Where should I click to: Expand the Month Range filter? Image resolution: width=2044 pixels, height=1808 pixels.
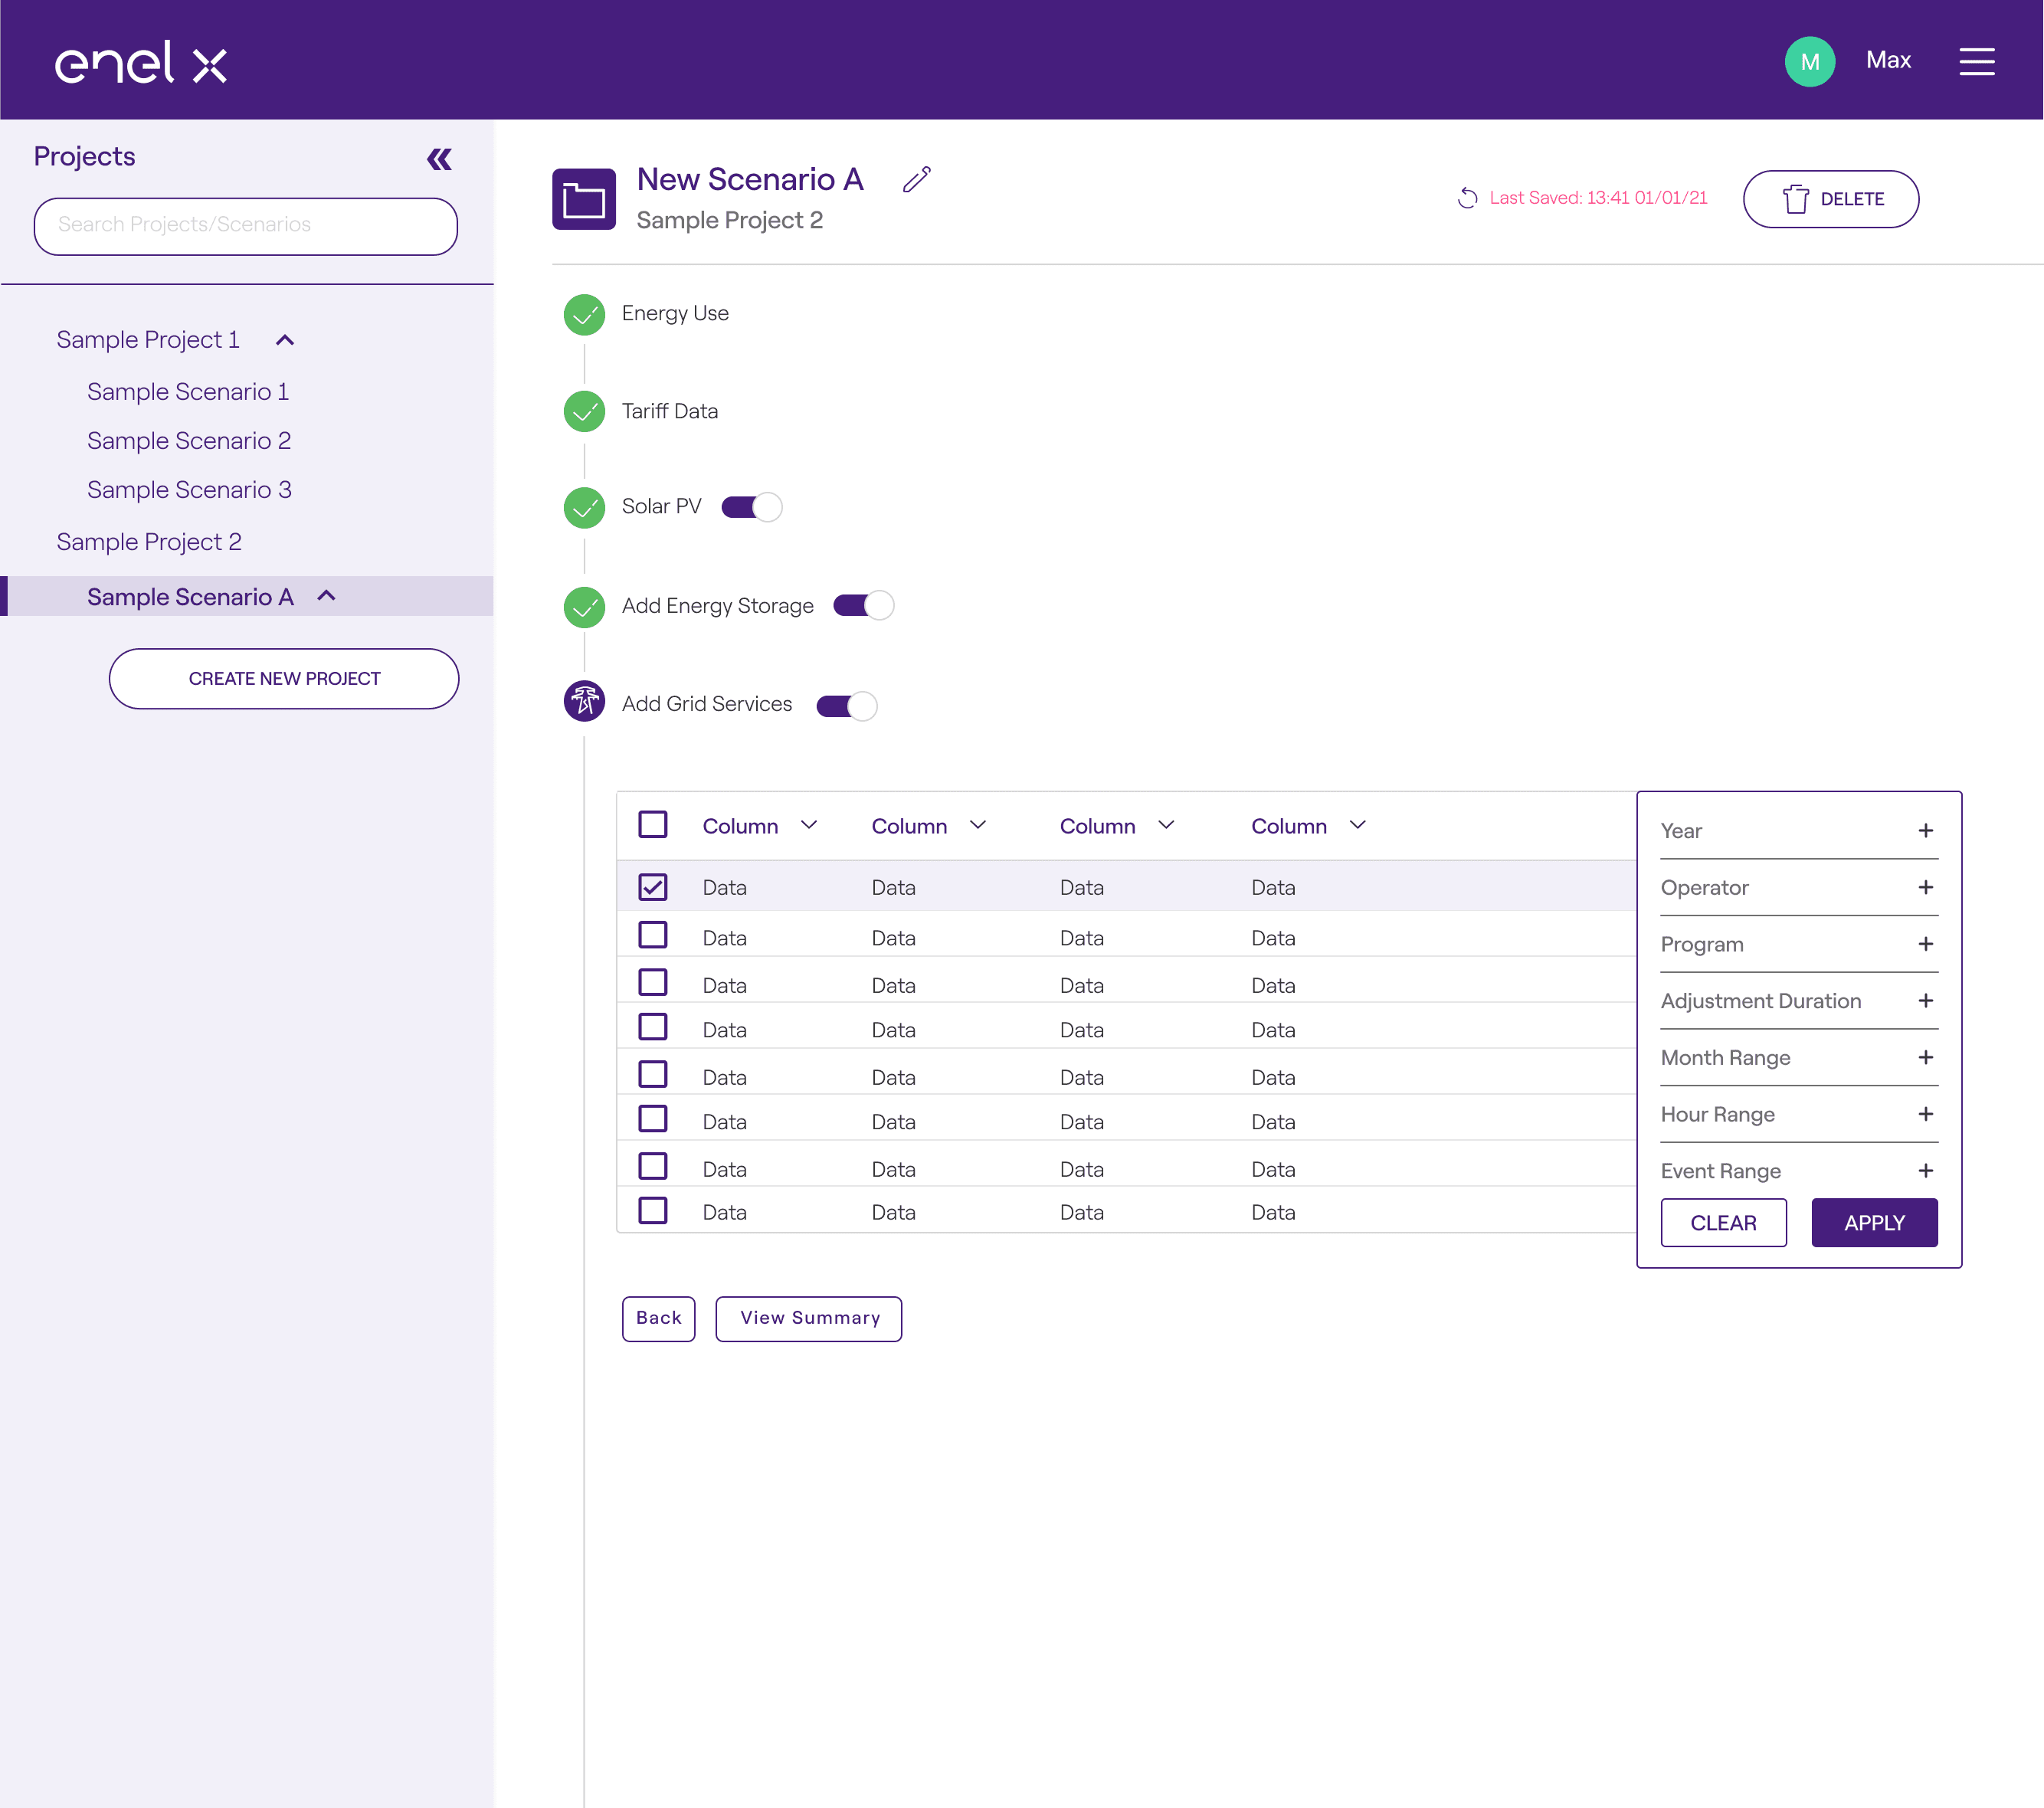(1799, 1058)
